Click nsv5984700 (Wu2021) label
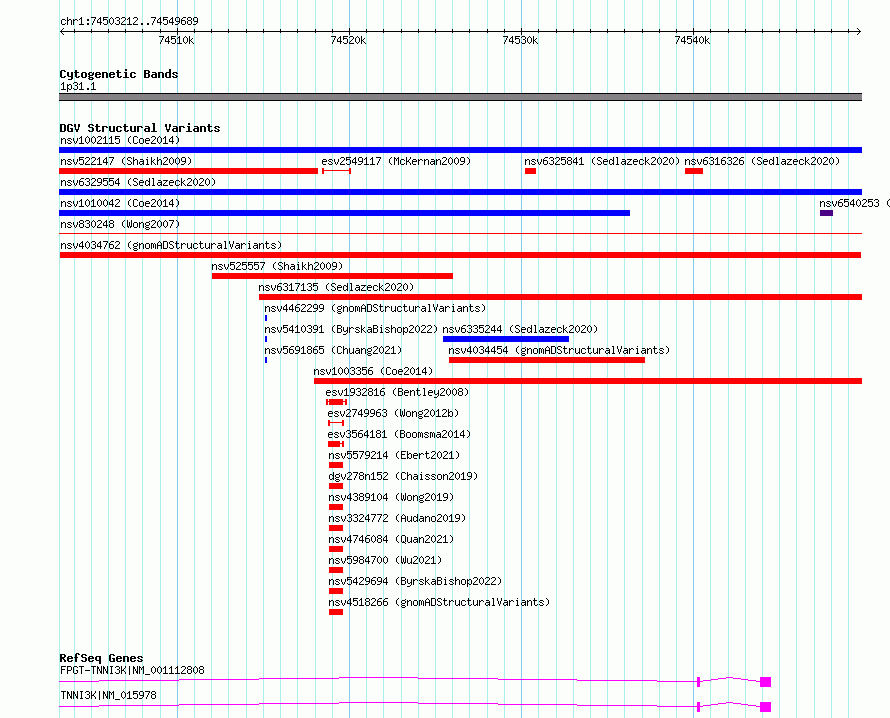The image size is (890, 718). pos(385,560)
